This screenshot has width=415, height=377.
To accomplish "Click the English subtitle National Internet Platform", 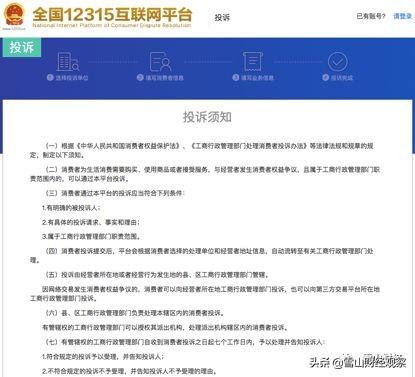I will point(112,25).
